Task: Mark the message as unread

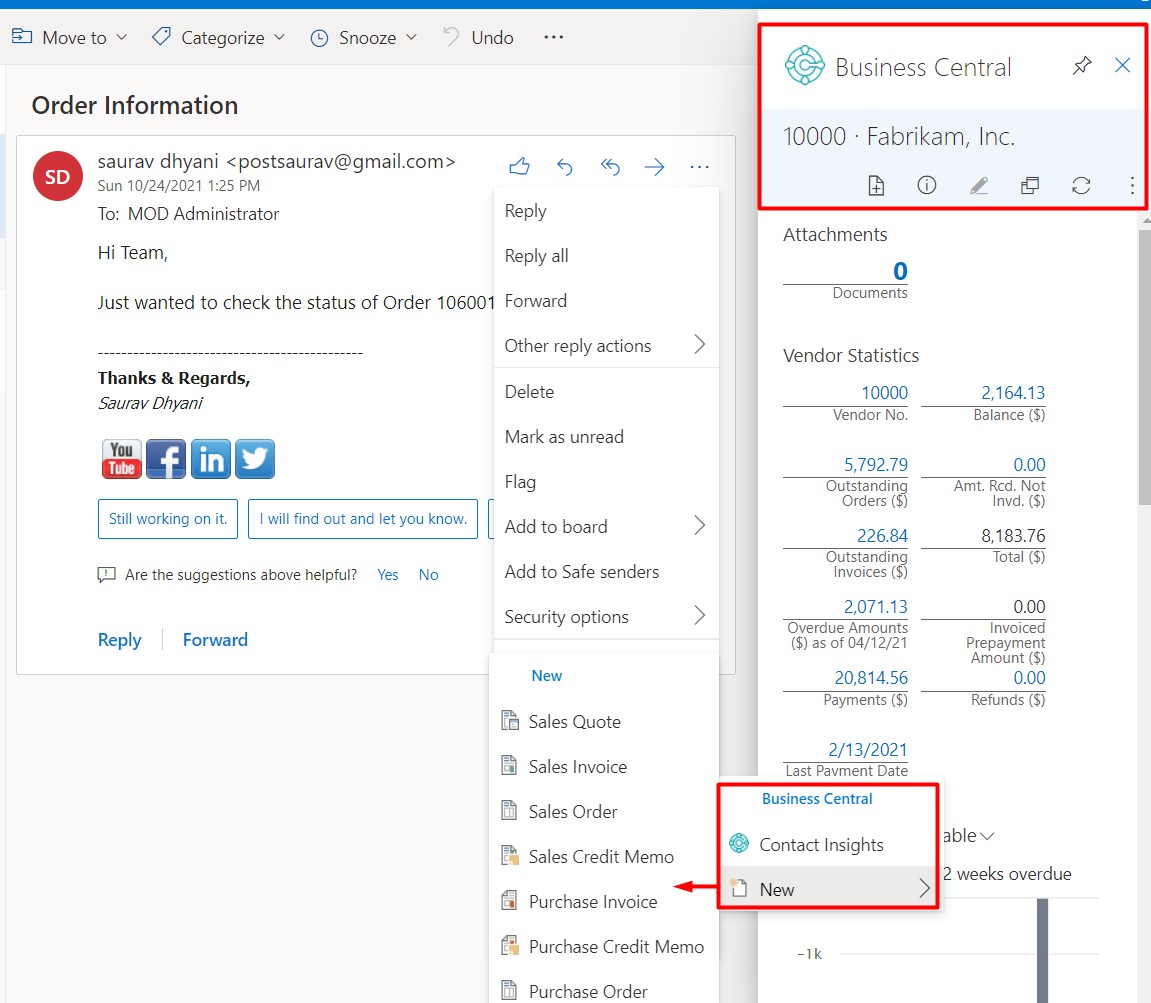Action: point(562,436)
